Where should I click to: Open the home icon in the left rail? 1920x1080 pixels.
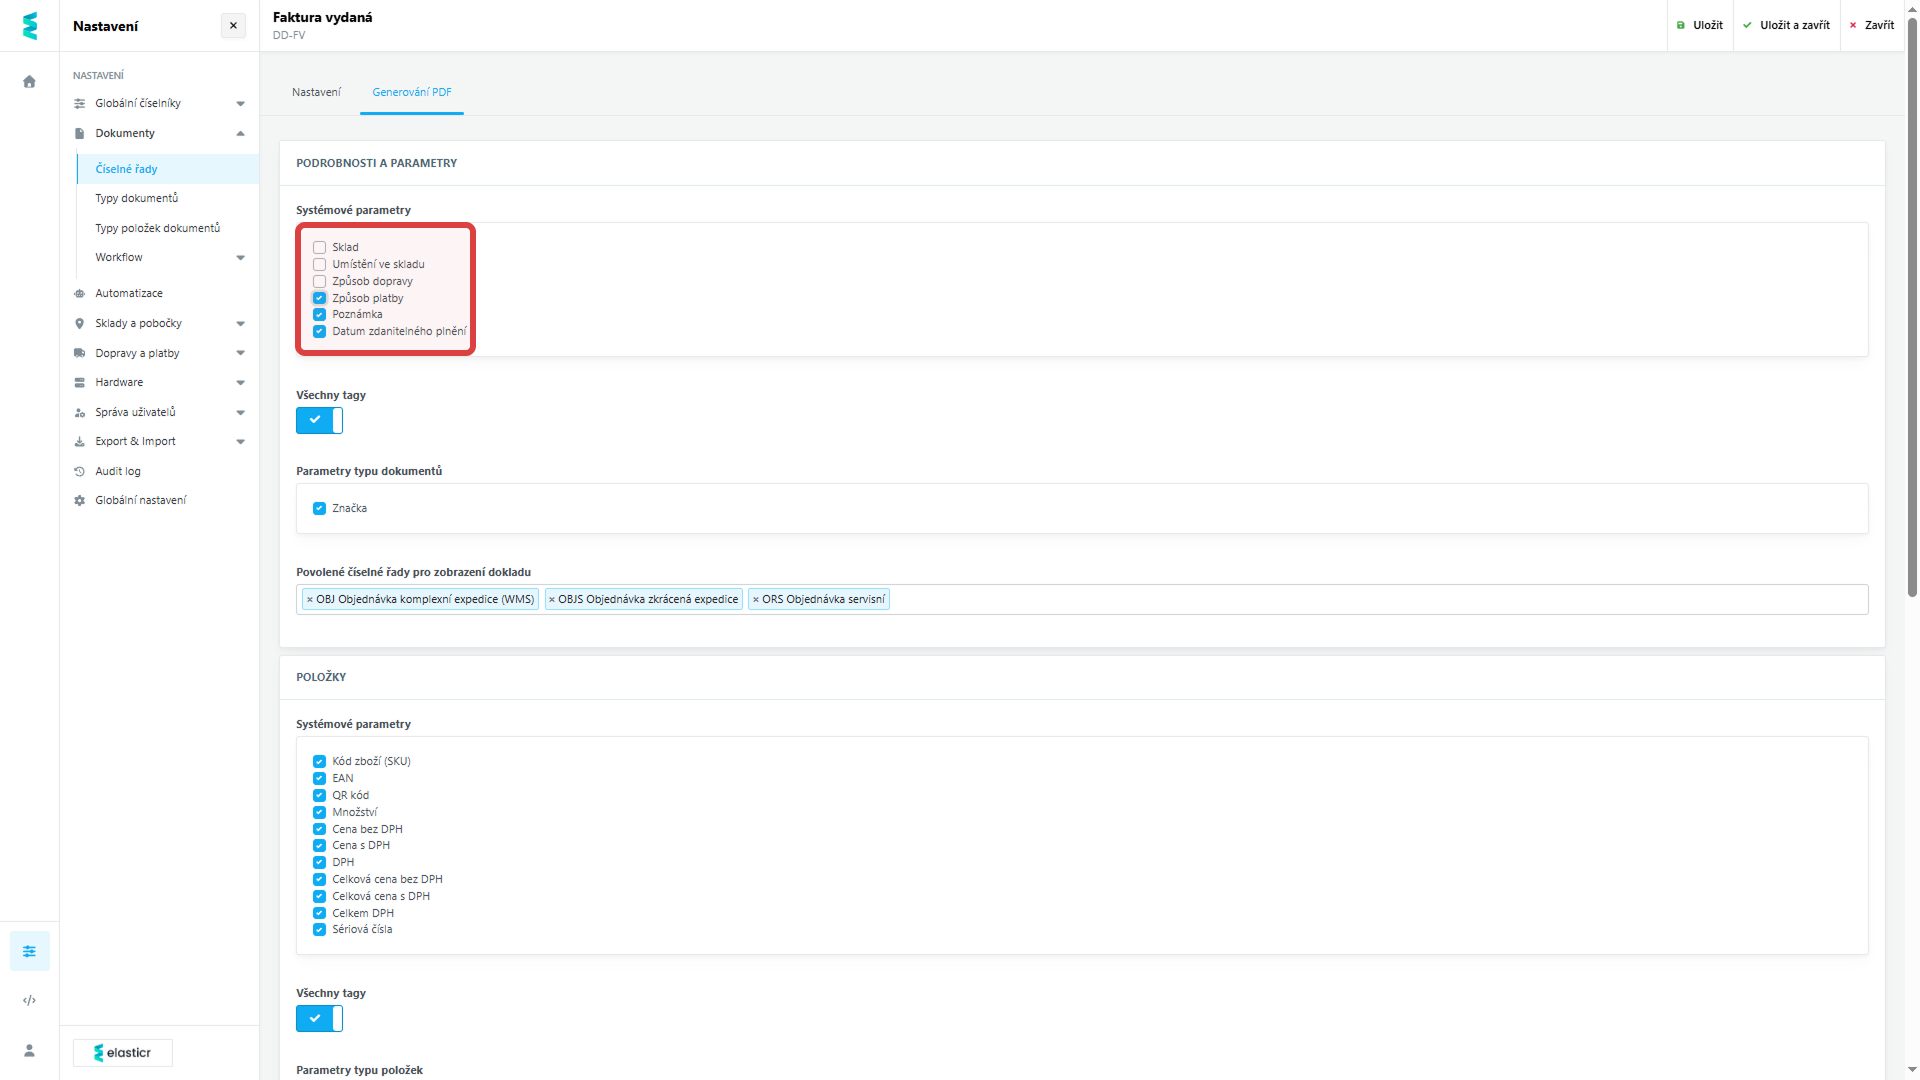pos(29,82)
